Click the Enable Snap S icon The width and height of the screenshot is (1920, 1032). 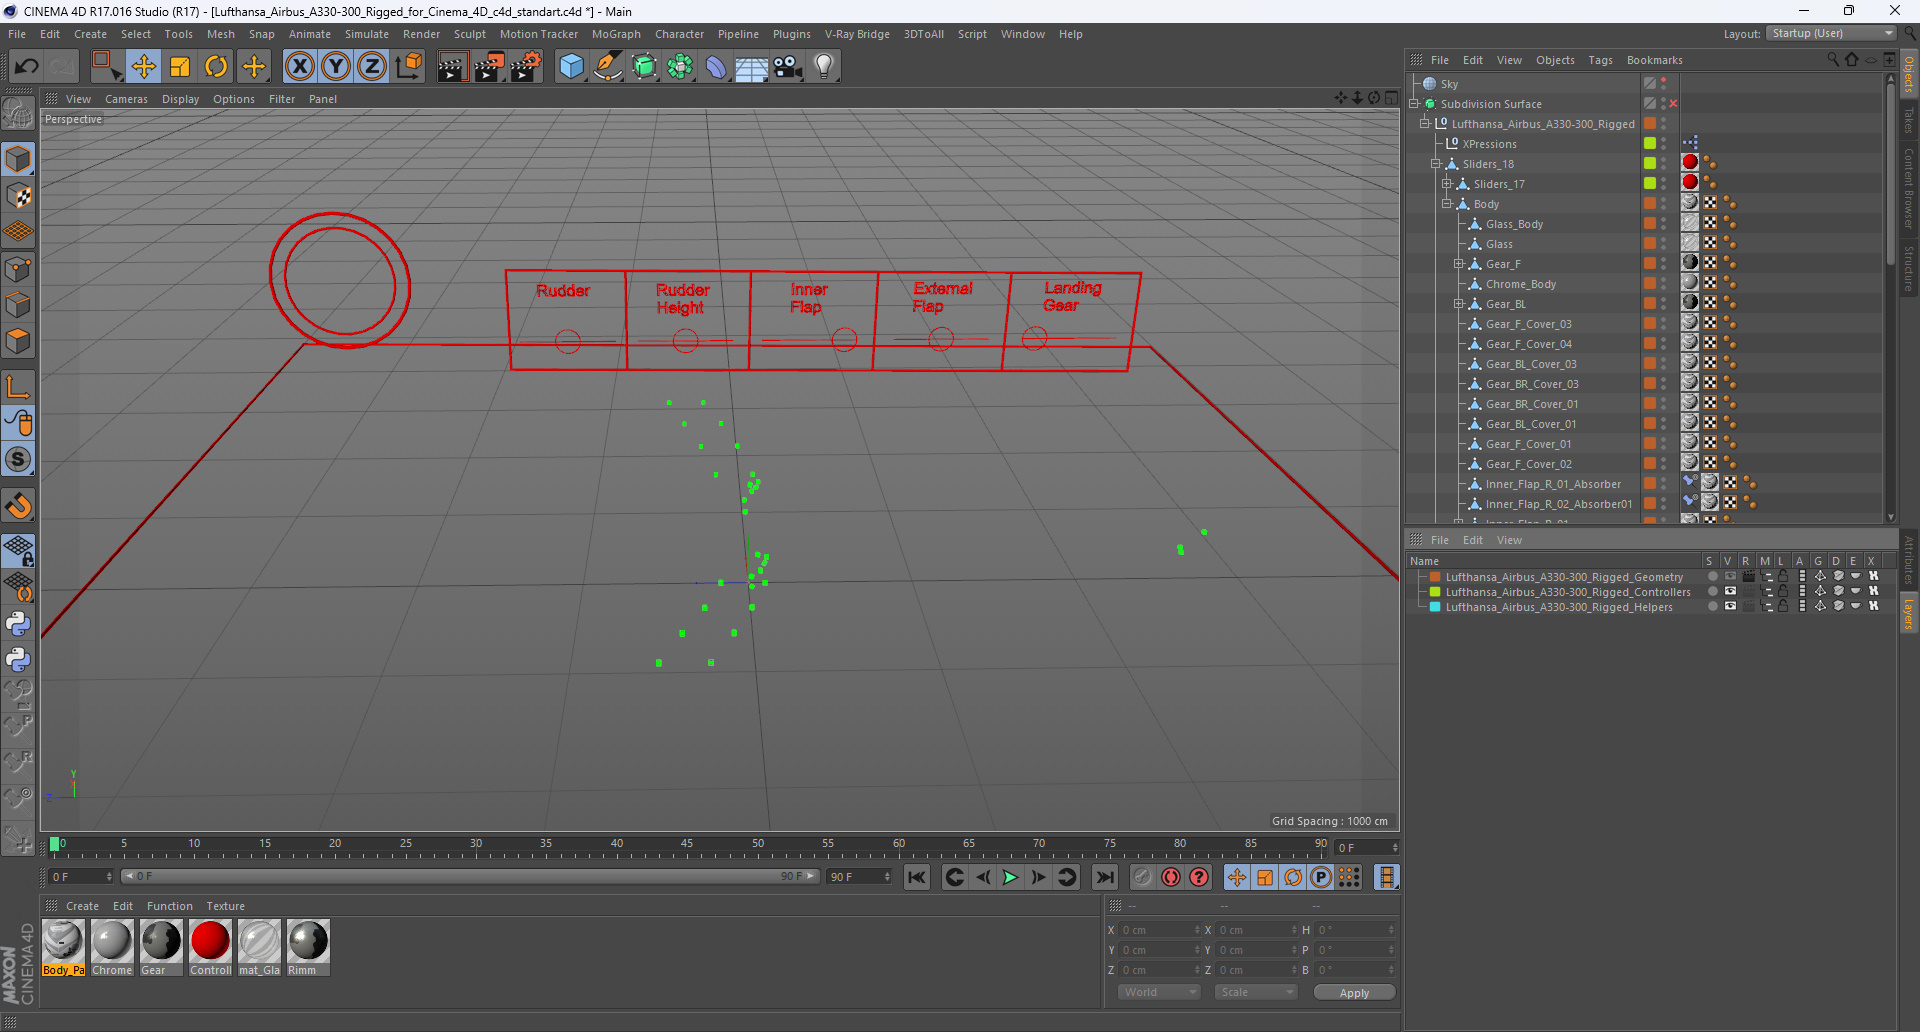(x=18, y=460)
